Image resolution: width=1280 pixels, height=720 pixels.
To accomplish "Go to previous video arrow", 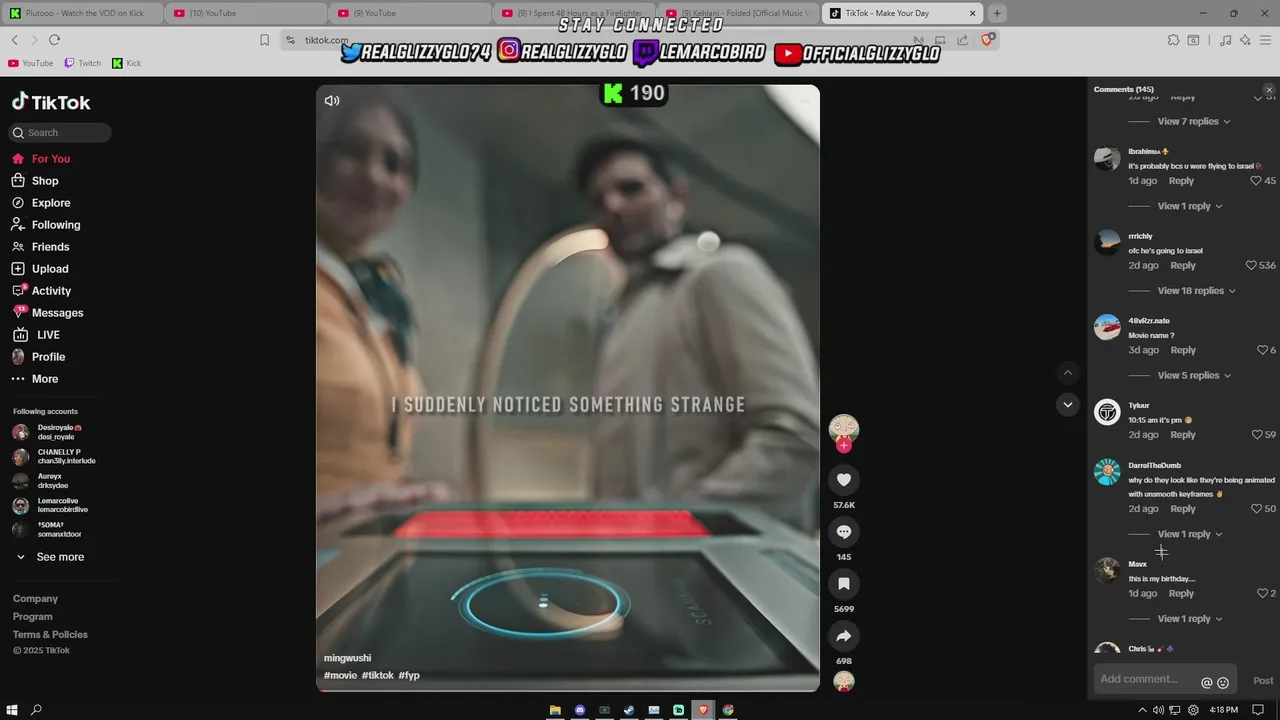I will click(x=1068, y=372).
